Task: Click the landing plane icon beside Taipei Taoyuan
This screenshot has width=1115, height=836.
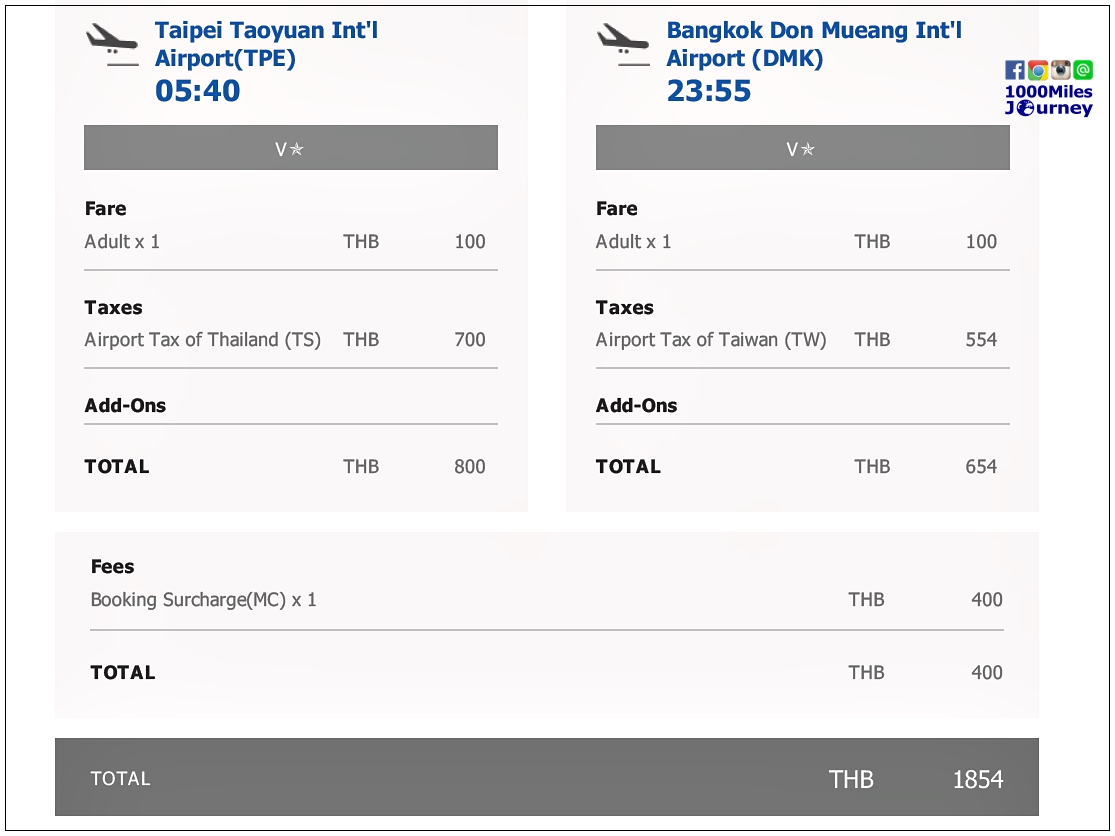Action: 112,44
